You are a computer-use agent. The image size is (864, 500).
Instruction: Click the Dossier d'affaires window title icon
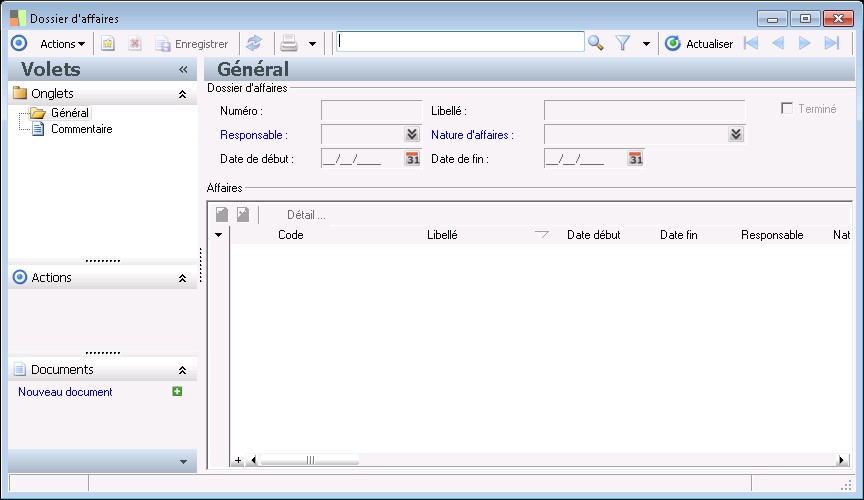coord(18,18)
